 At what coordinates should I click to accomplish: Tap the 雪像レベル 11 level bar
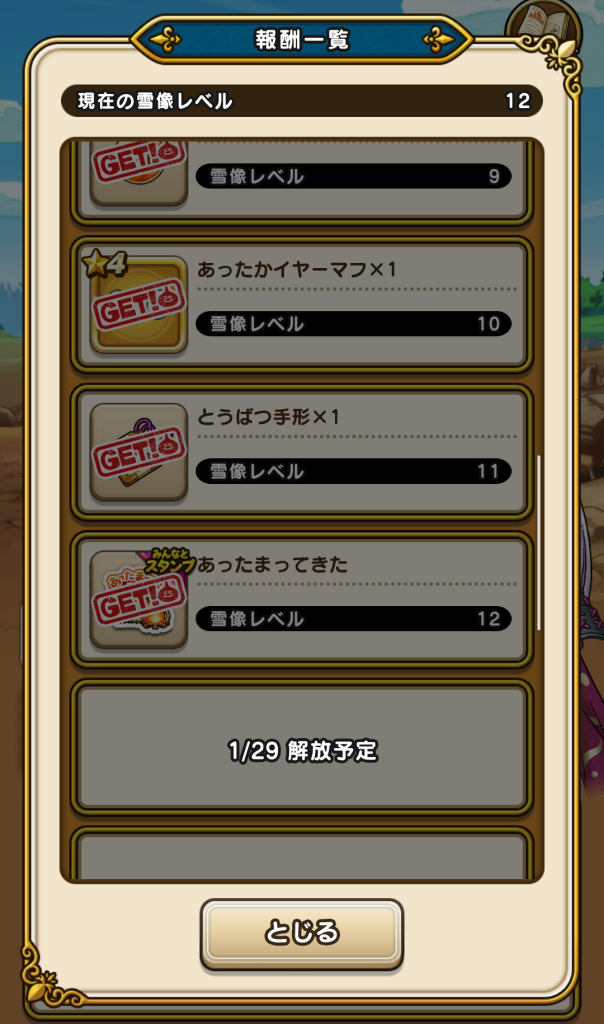tap(353, 471)
